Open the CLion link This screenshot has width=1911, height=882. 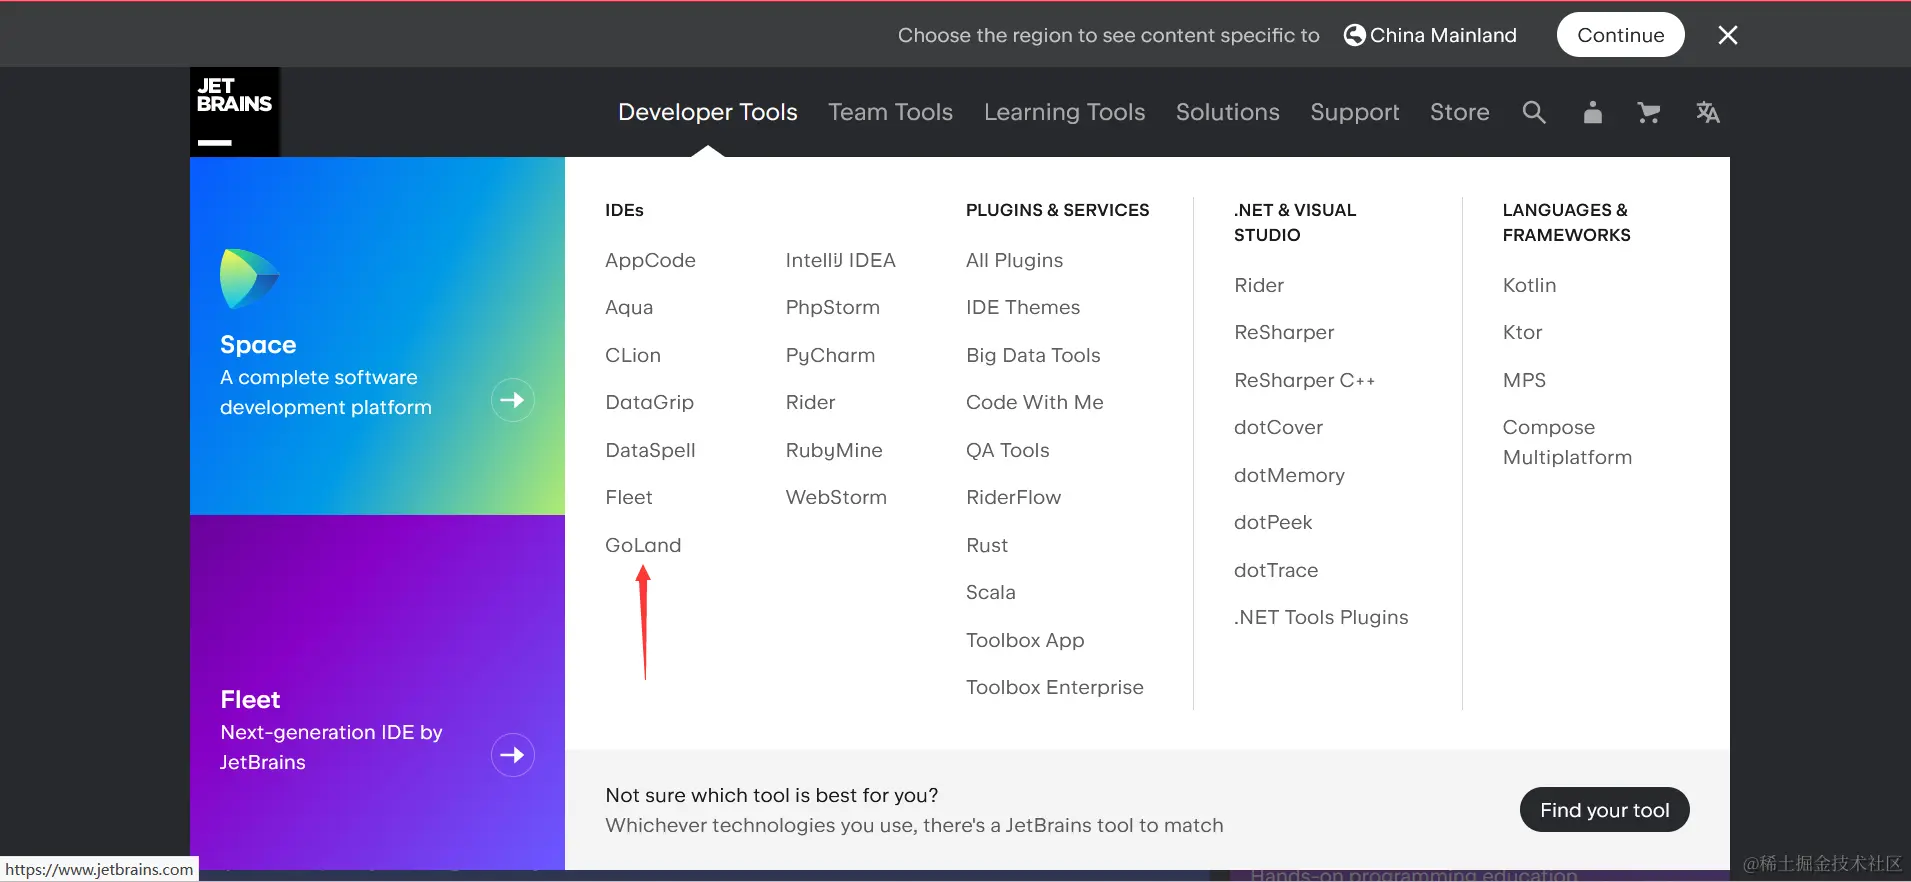point(633,355)
